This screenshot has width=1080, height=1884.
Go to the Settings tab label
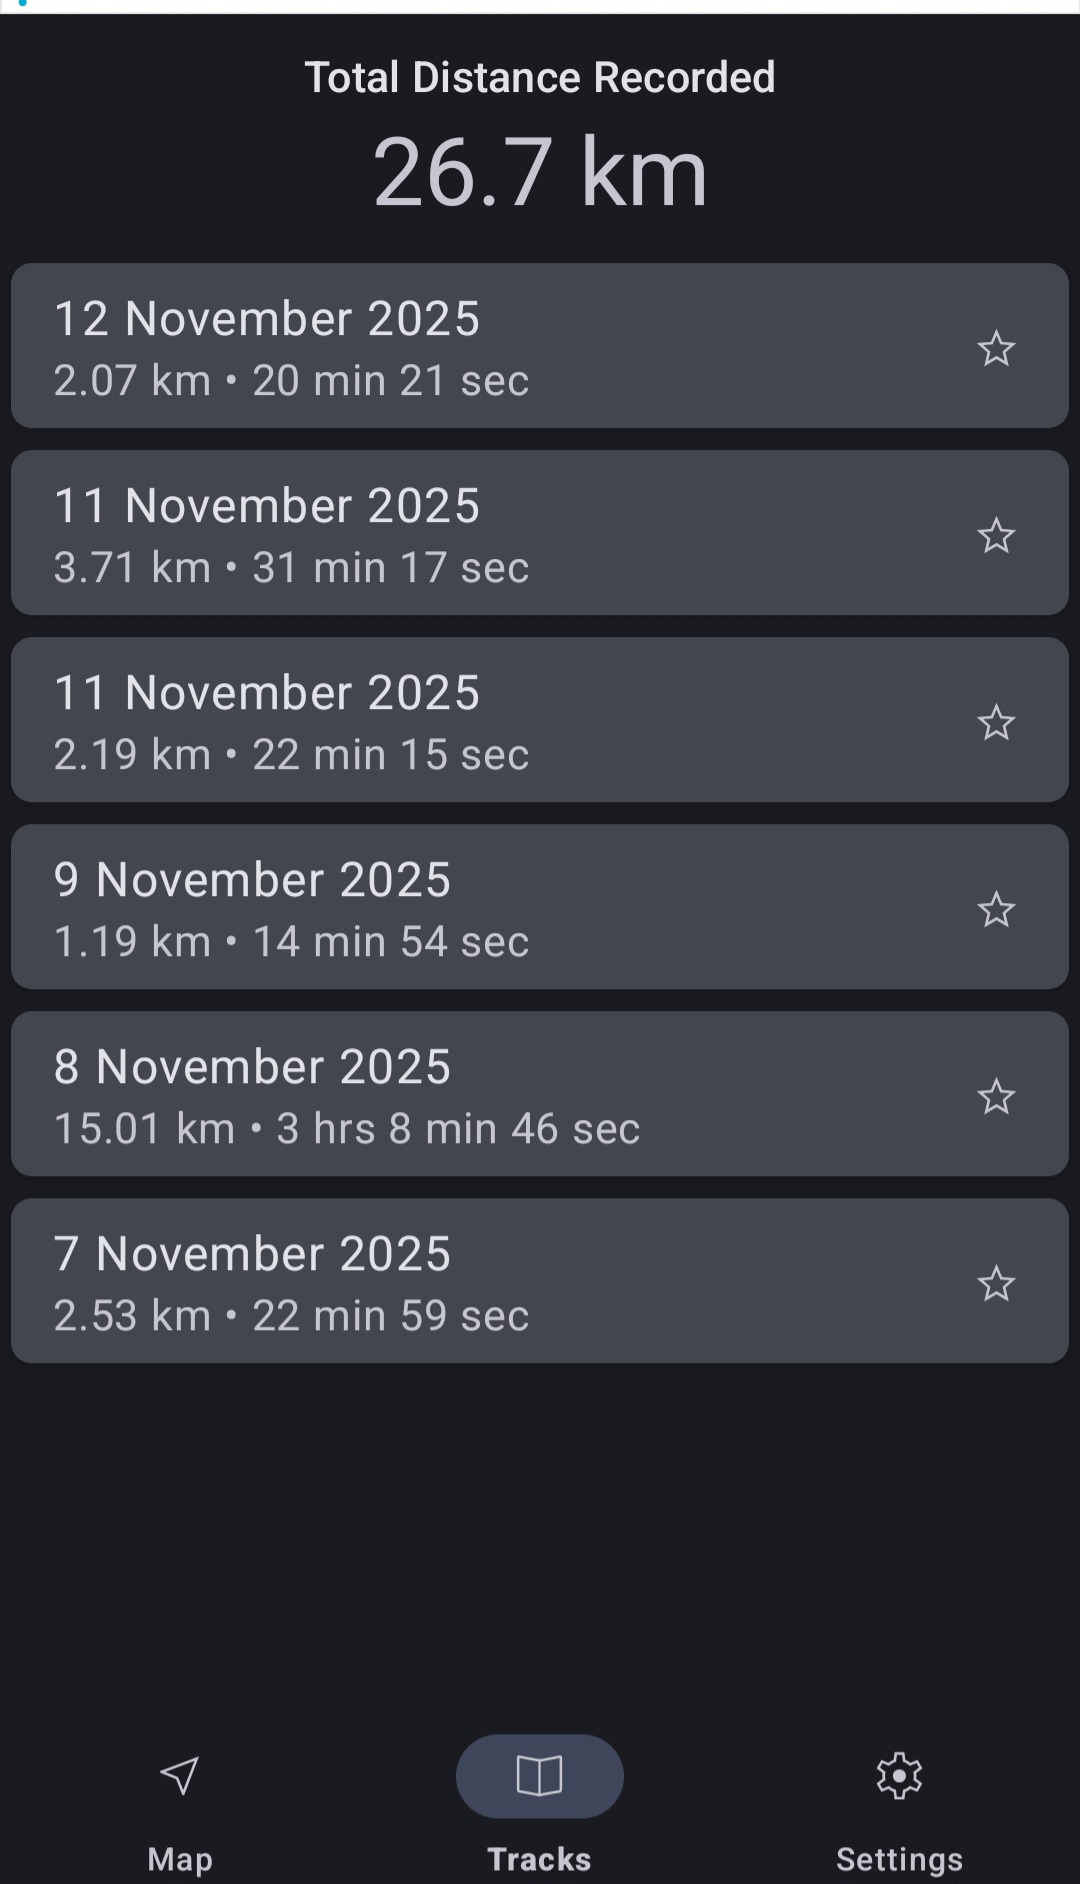pyautogui.click(x=899, y=1859)
